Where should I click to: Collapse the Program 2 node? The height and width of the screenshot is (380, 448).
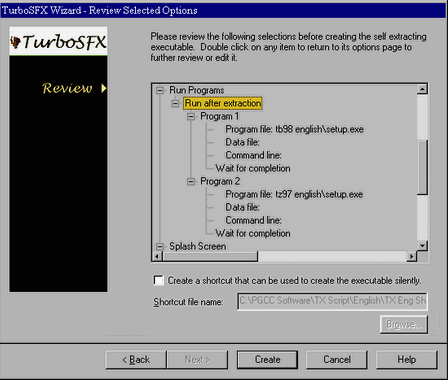click(191, 181)
